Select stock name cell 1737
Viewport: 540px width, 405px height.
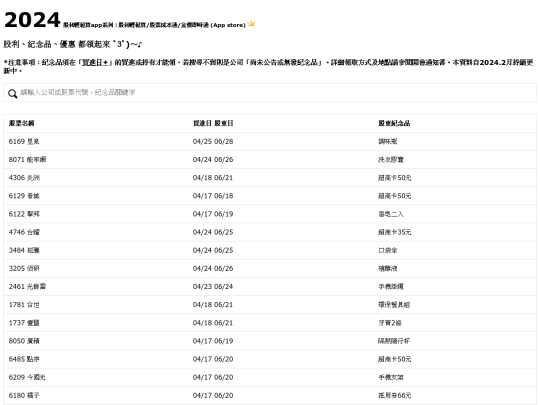(x=24, y=323)
